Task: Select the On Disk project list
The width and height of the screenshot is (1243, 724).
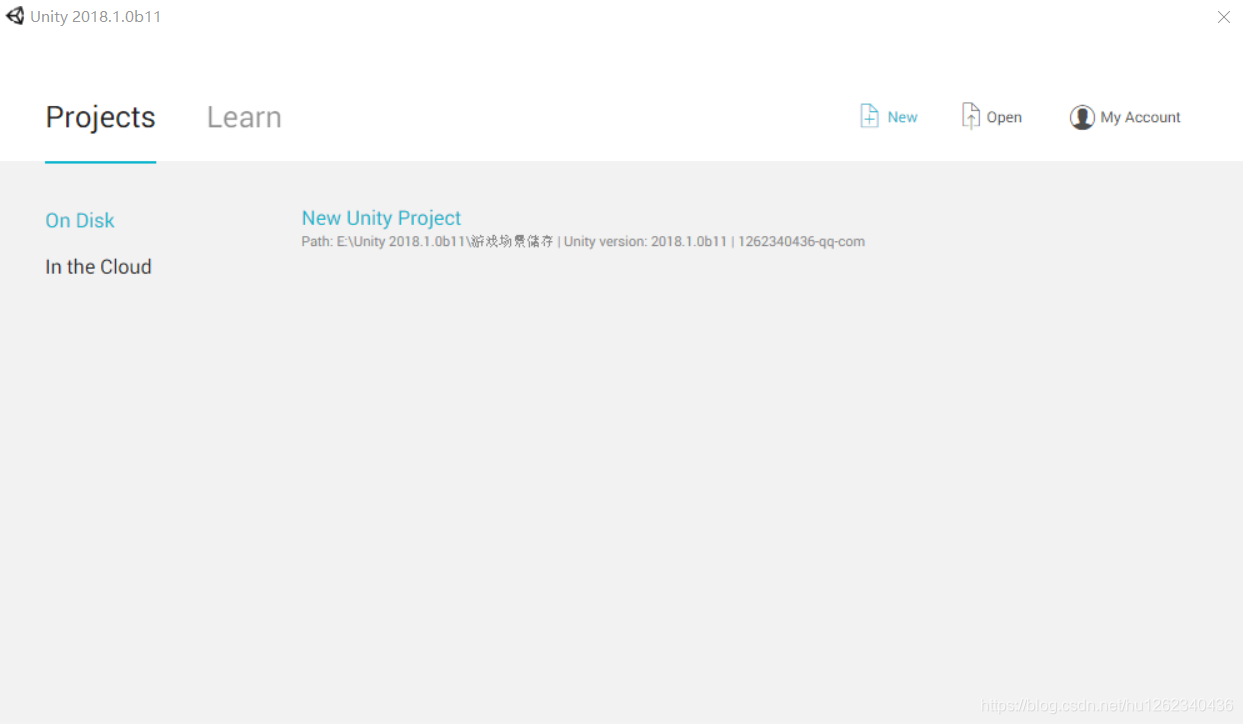Action: [80, 220]
